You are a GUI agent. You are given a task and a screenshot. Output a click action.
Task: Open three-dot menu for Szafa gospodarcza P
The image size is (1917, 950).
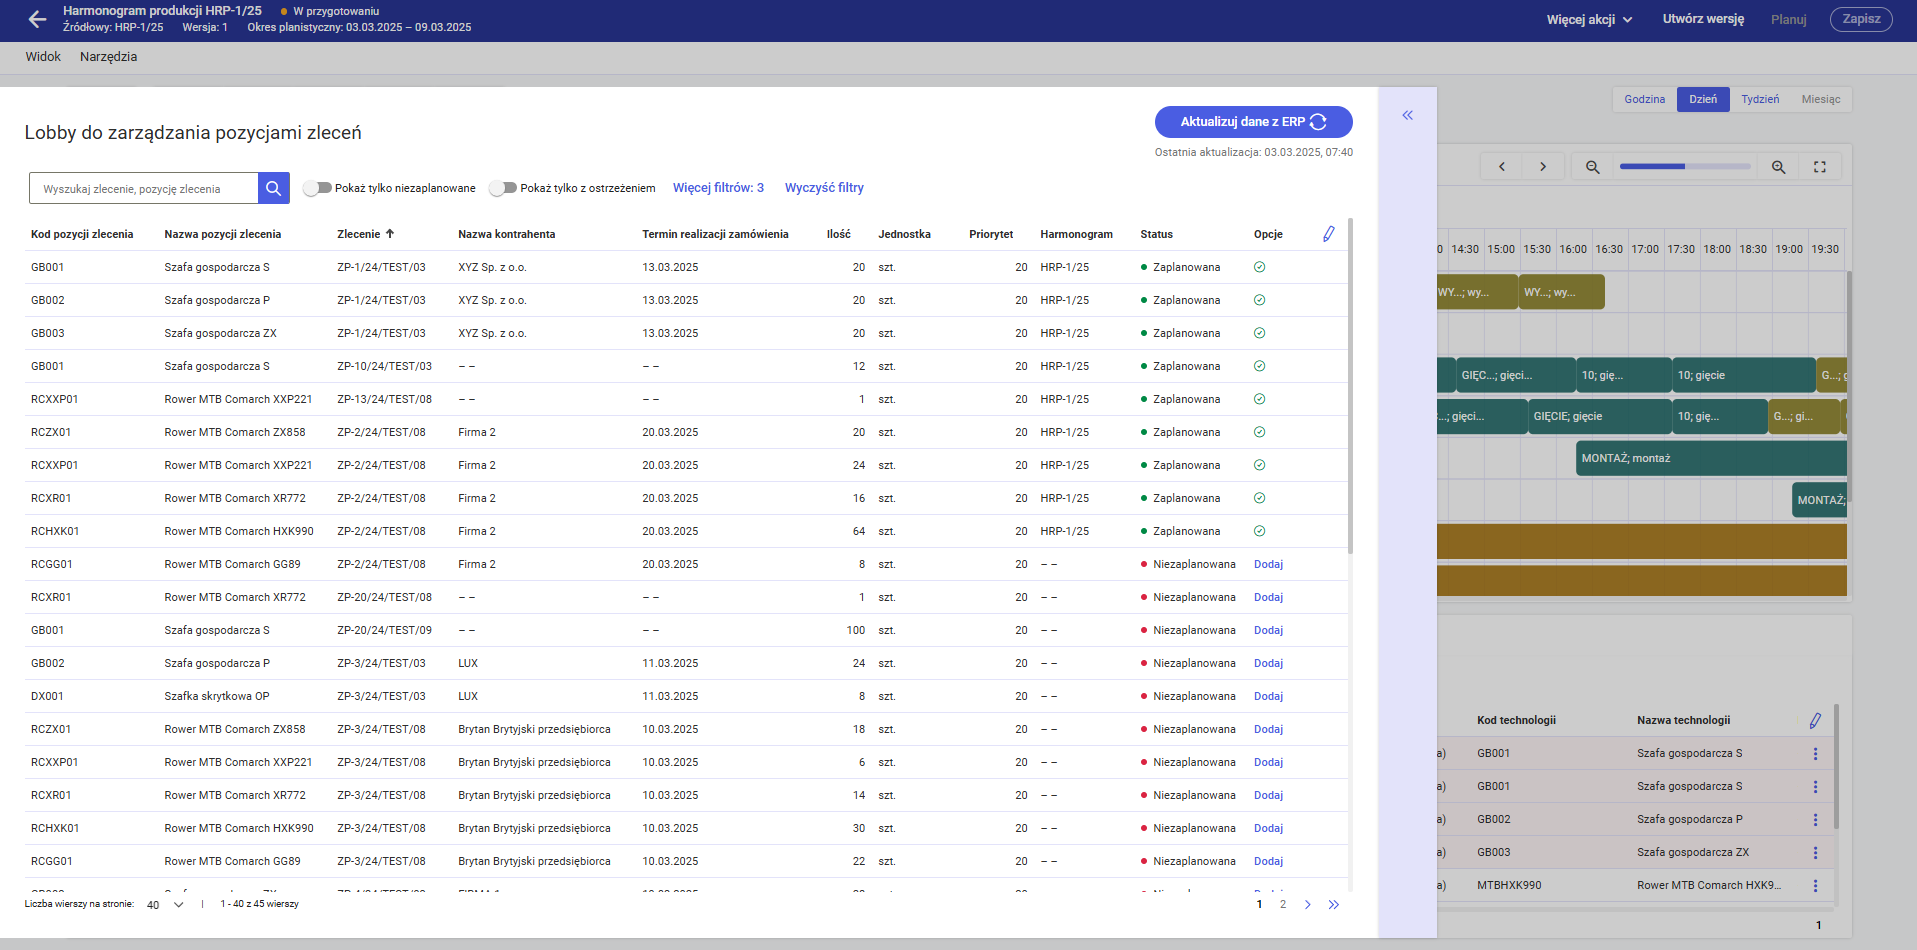click(x=1815, y=819)
